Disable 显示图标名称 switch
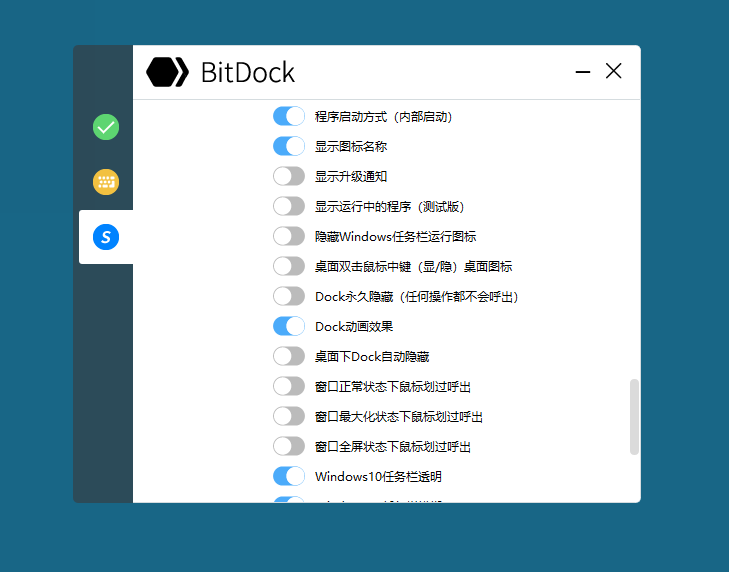 (x=289, y=146)
